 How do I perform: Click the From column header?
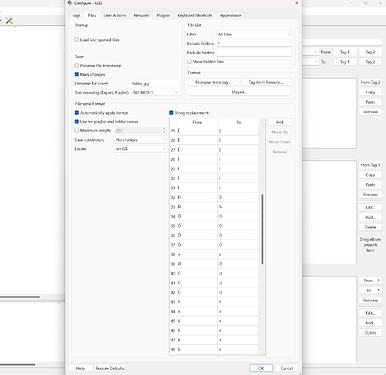[x=197, y=122]
